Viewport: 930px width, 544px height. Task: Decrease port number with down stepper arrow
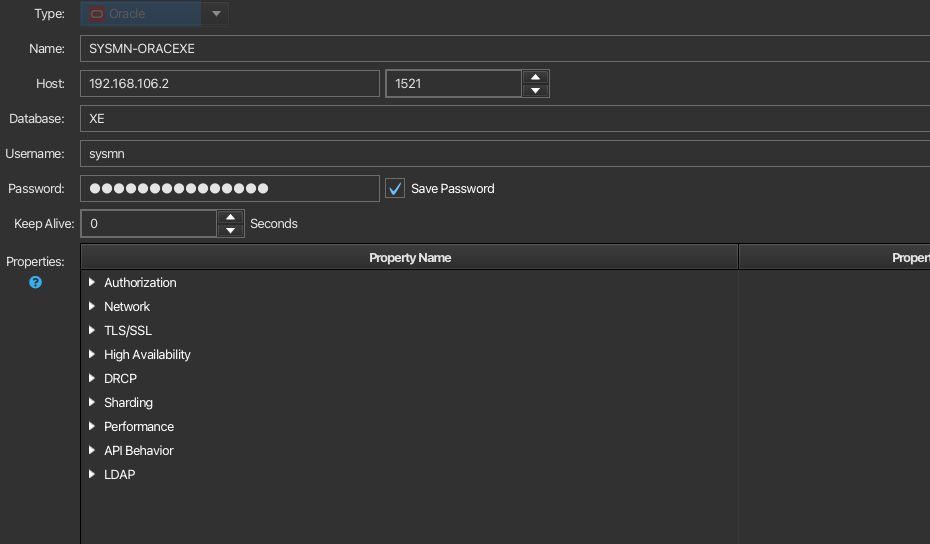pos(536,91)
